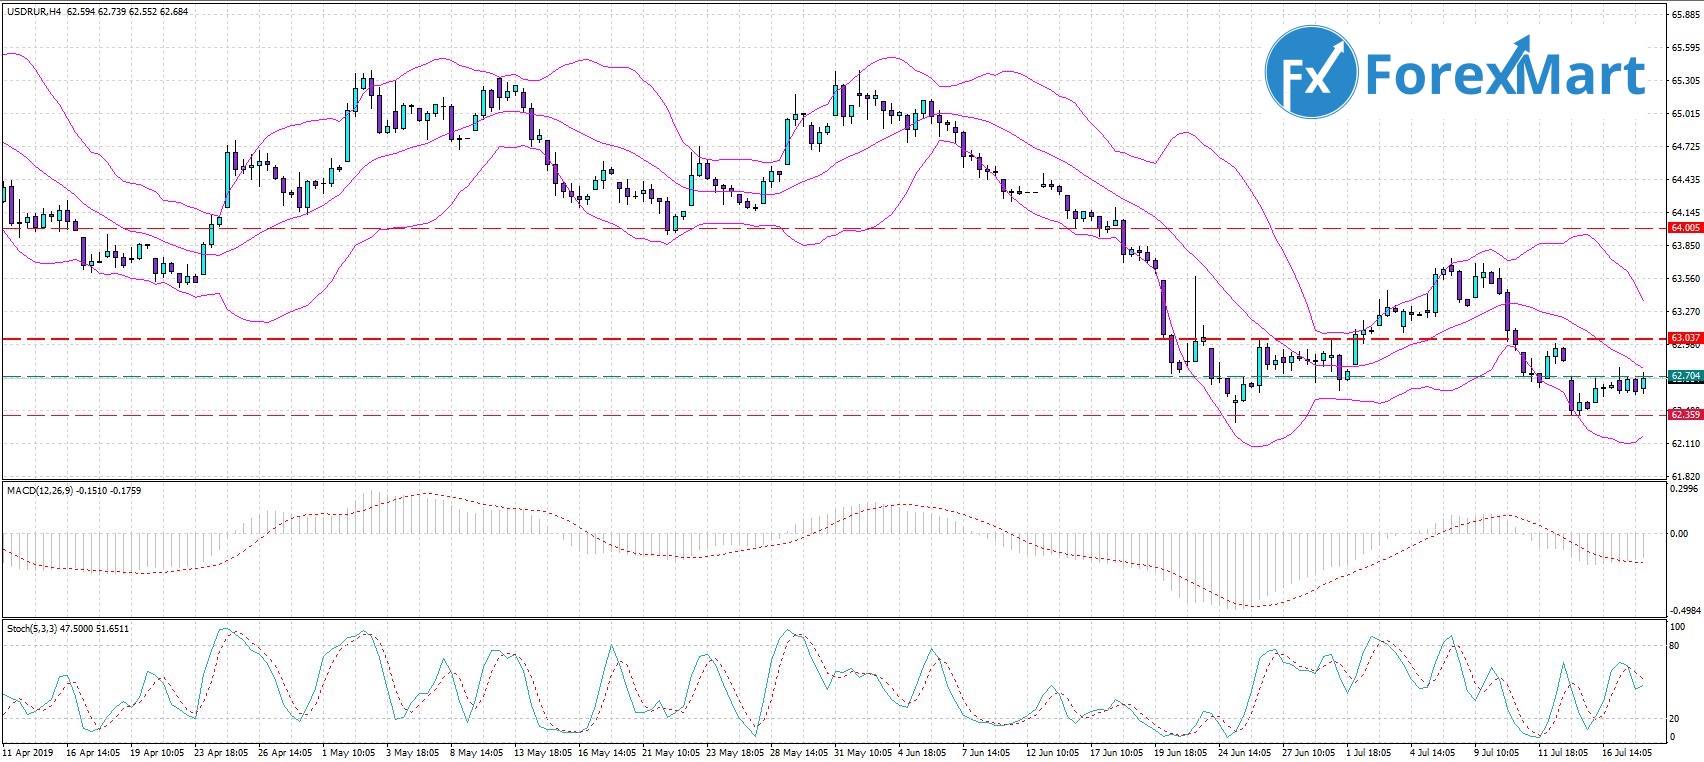Click the 63.560 price axis label
This screenshot has width=1704, height=762.
pyautogui.click(x=1685, y=279)
